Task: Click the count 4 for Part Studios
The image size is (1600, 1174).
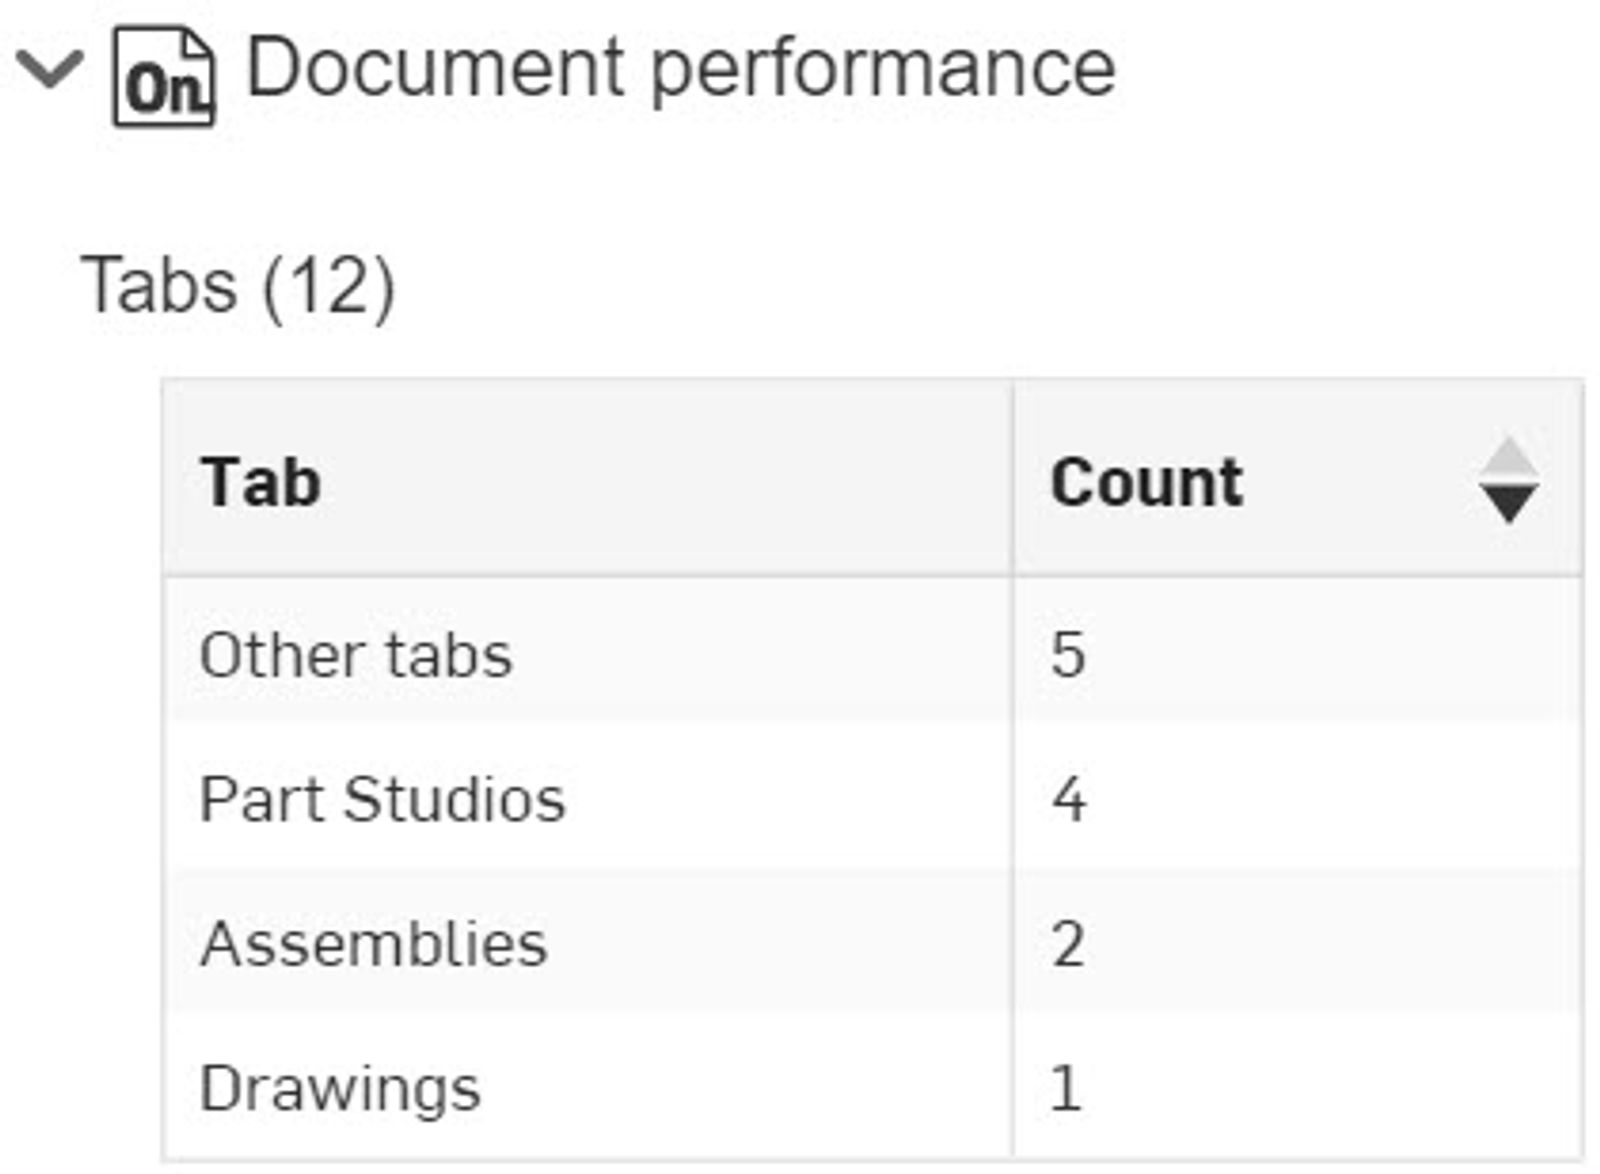Action: (1068, 800)
